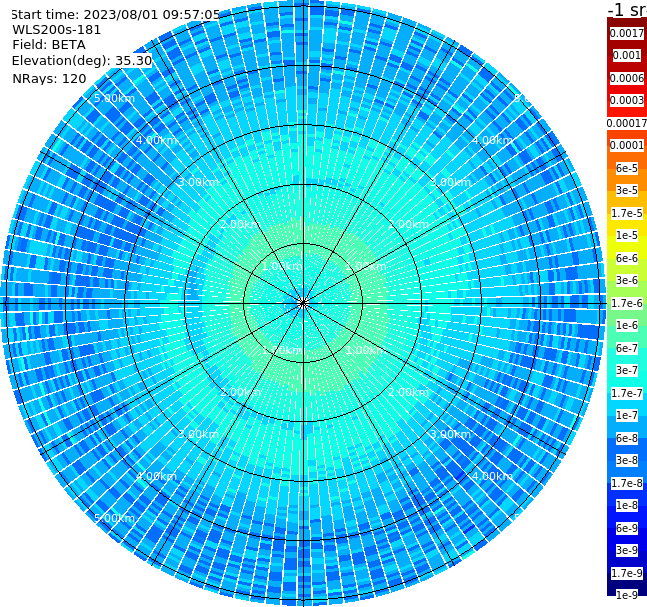Click the scan origin at plot center

pos(303,303)
